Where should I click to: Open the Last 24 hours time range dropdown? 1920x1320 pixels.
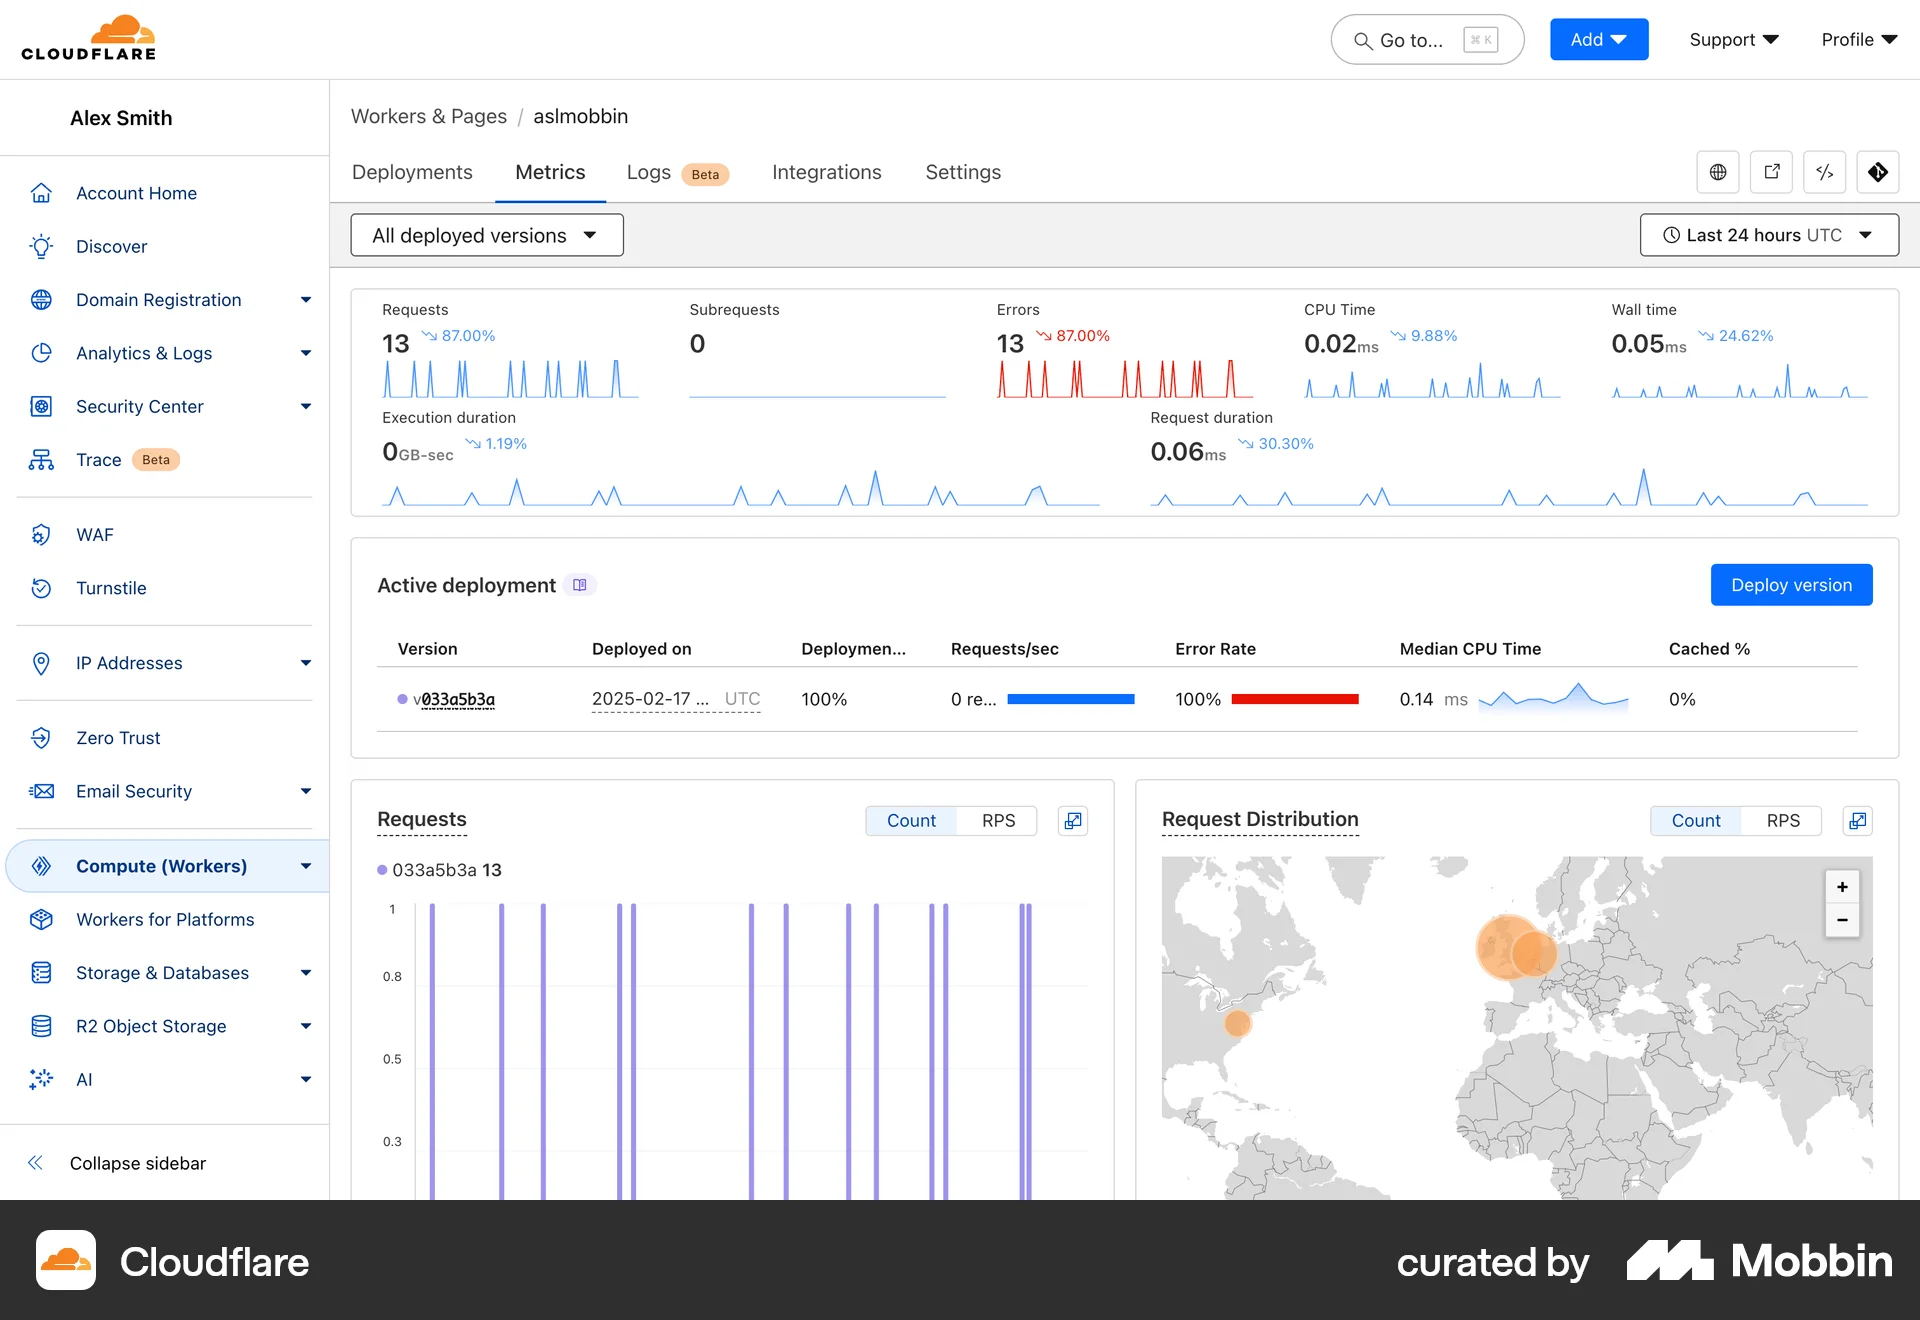1768,235
